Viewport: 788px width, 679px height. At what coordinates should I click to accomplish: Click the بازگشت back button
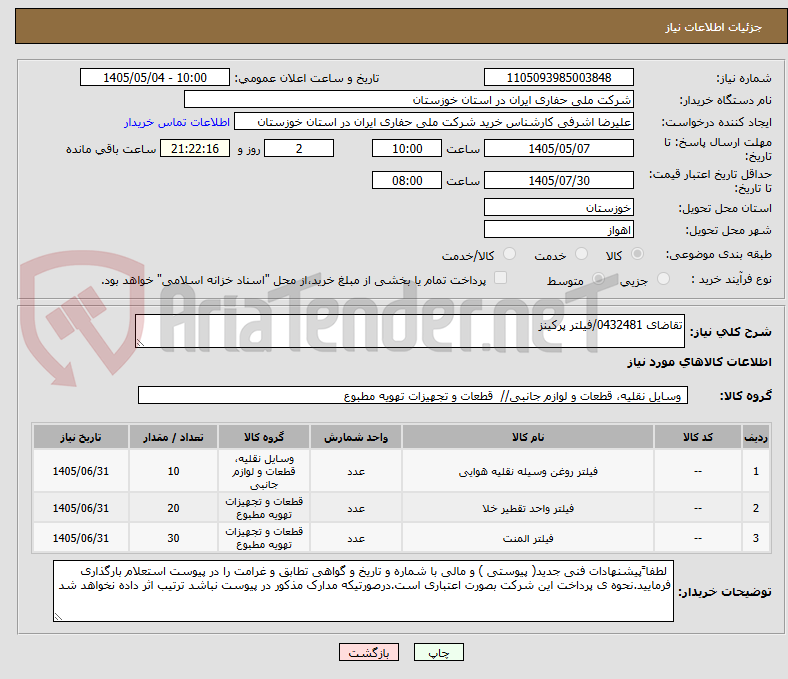pos(369,652)
